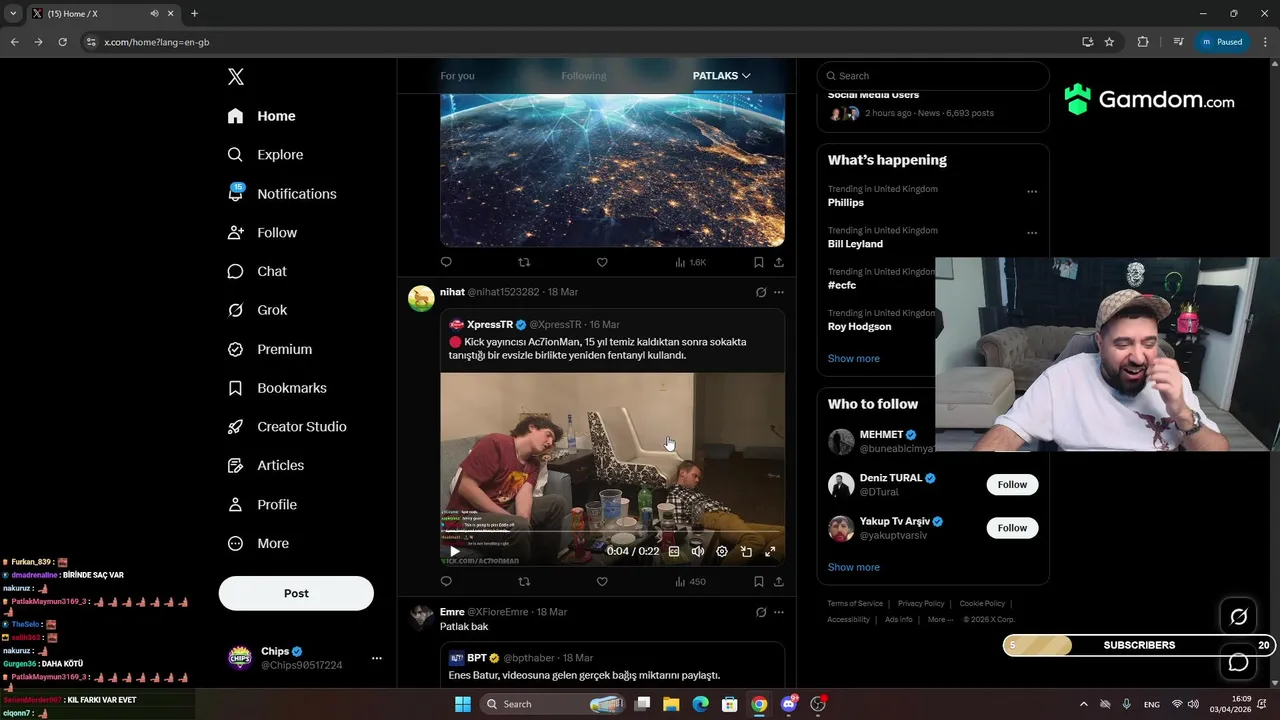Viewport: 1280px width, 720px height.
Task: Open Cookie Policy link
Action: tap(982, 603)
